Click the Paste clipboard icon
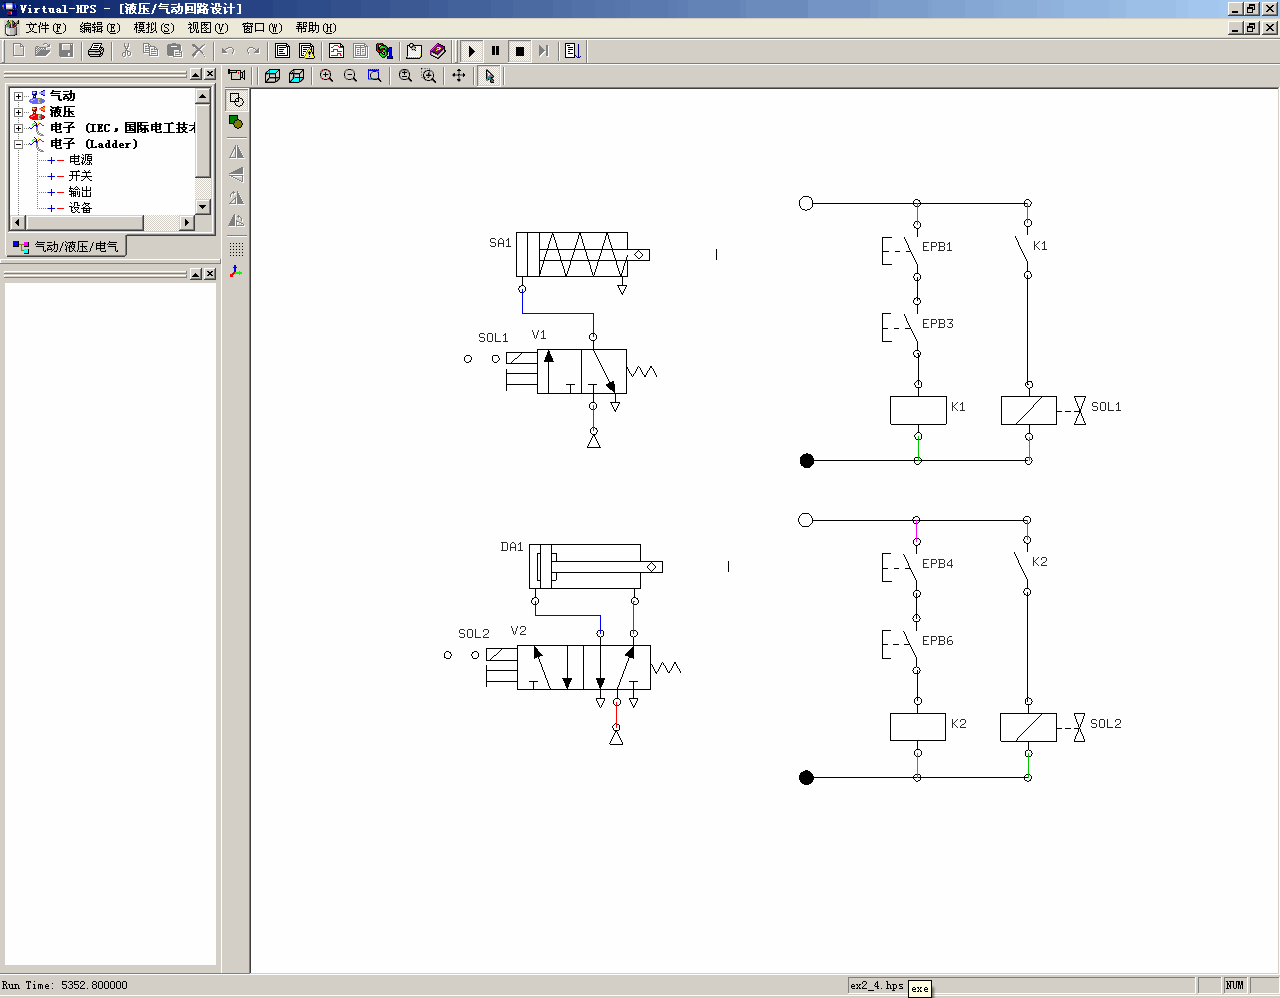 click(174, 51)
